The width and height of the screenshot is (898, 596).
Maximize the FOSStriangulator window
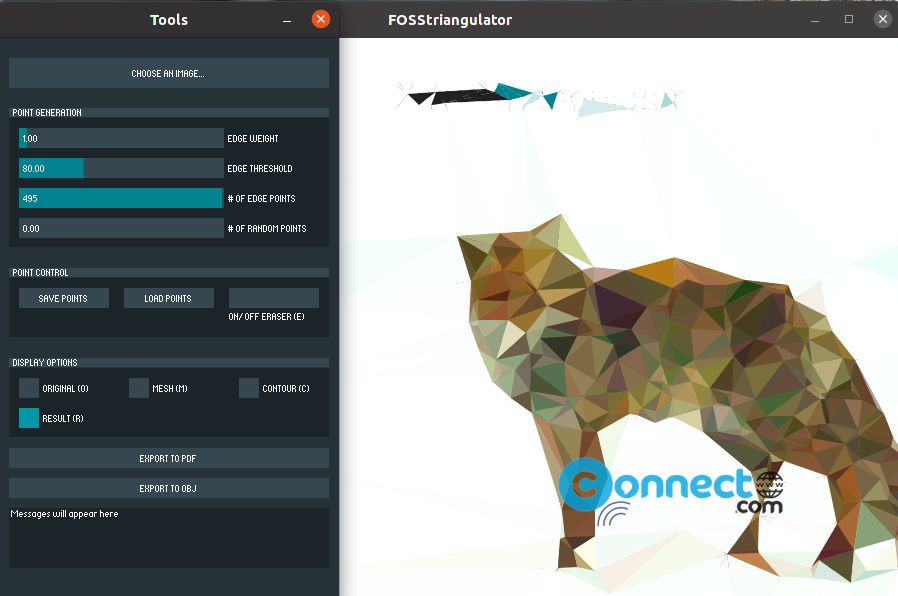click(x=849, y=19)
